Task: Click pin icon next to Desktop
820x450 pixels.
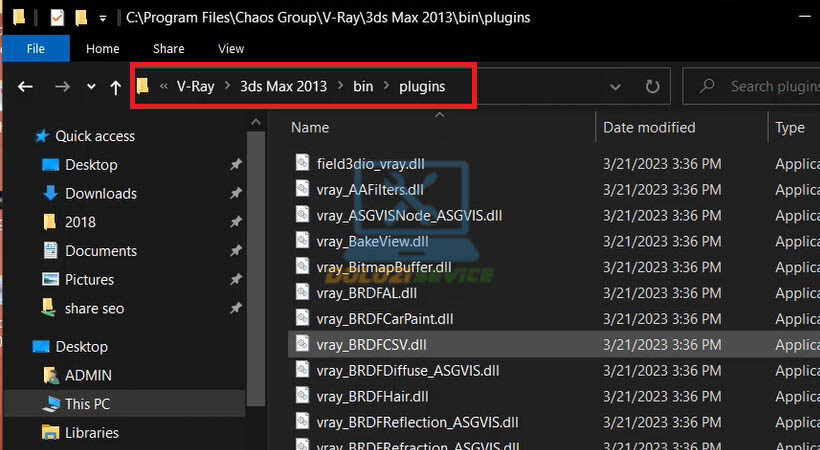Action: point(236,165)
